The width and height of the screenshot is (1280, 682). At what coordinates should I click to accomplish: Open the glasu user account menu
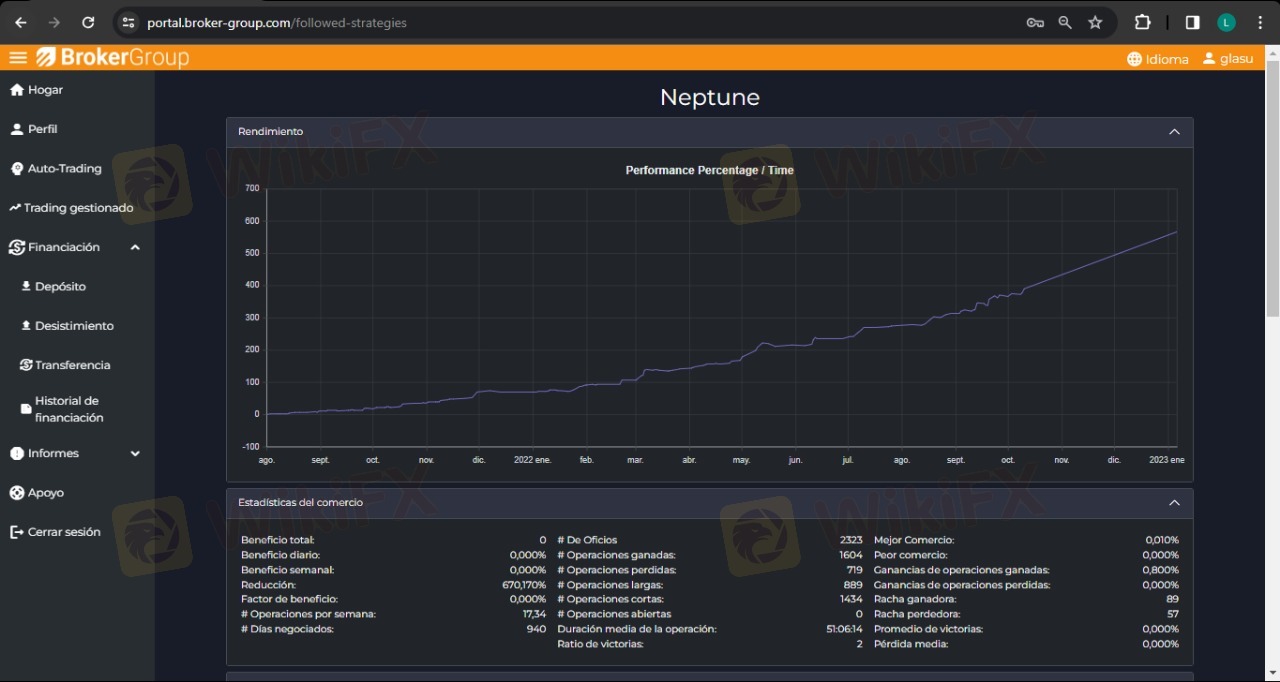pos(1228,59)
